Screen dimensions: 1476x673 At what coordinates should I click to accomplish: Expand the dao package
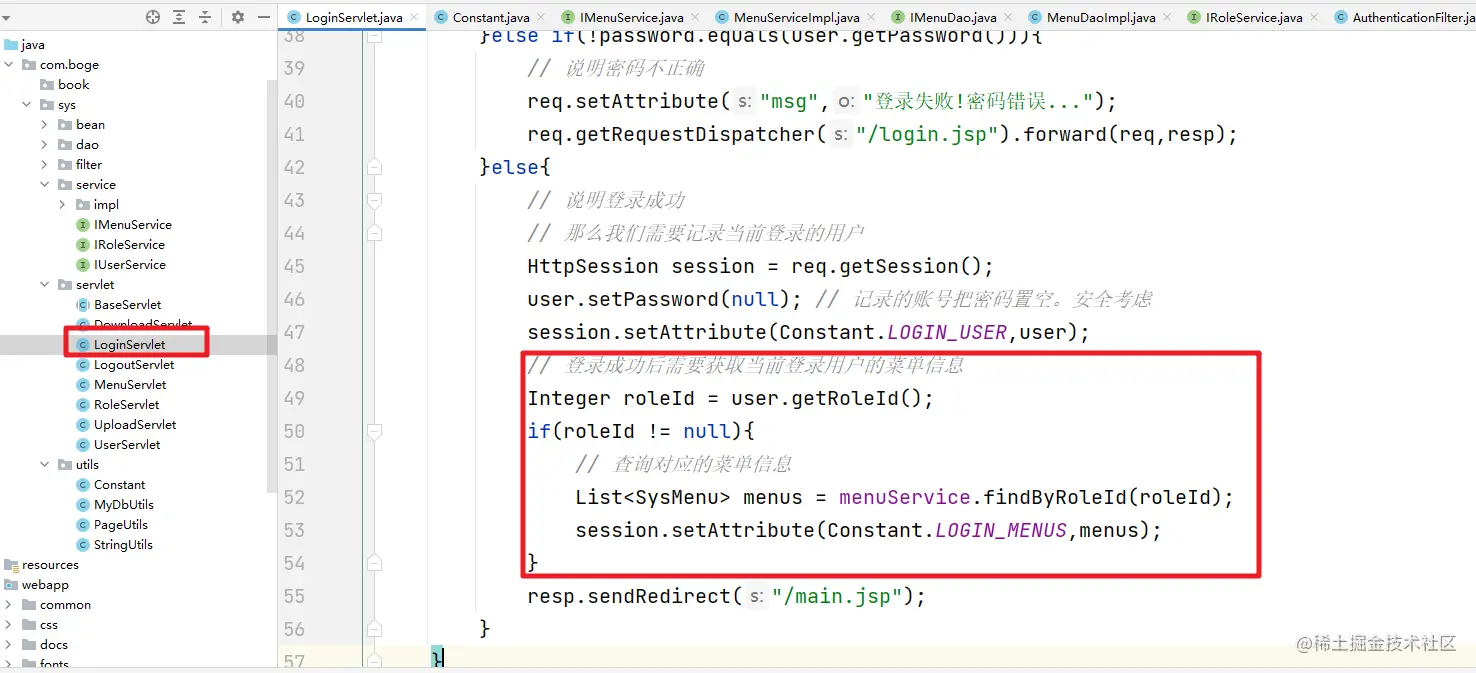(45, 145)
